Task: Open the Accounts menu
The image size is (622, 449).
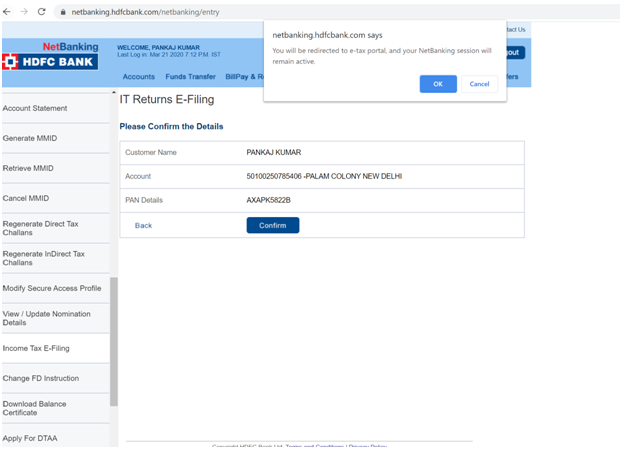Action: pos(138,77)
